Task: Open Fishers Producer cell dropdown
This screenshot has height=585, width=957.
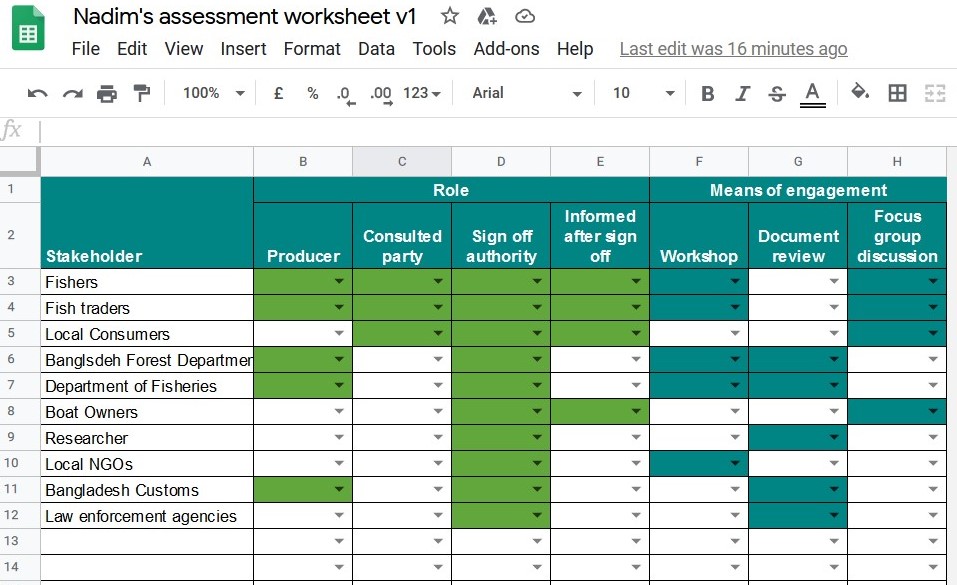Action: click(339, 282)
